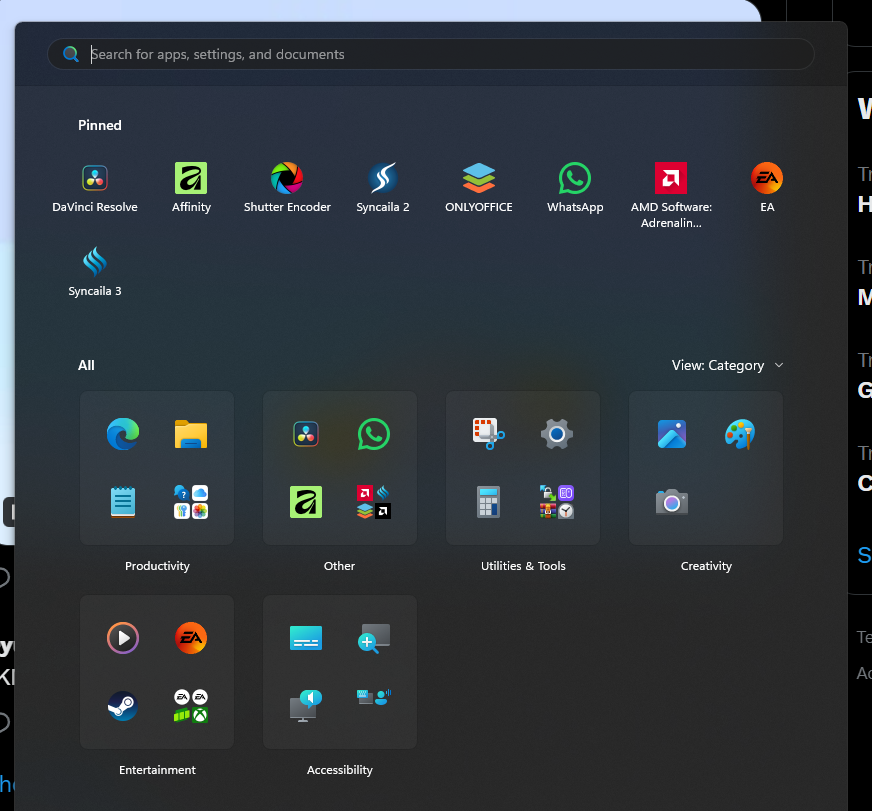Click the All section heading
The height and width of the screenshot is (811, 872).
(86, 365)
